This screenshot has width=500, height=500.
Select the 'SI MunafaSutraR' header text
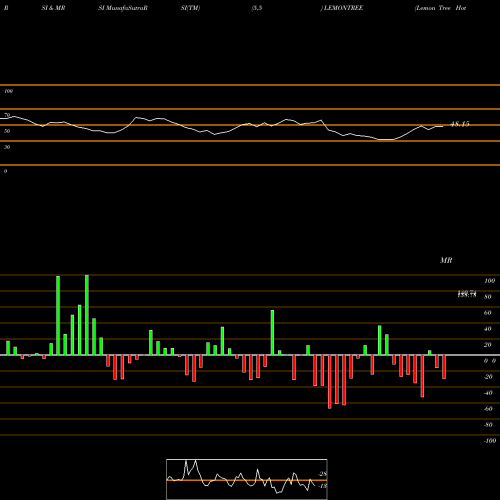point(123,8)
